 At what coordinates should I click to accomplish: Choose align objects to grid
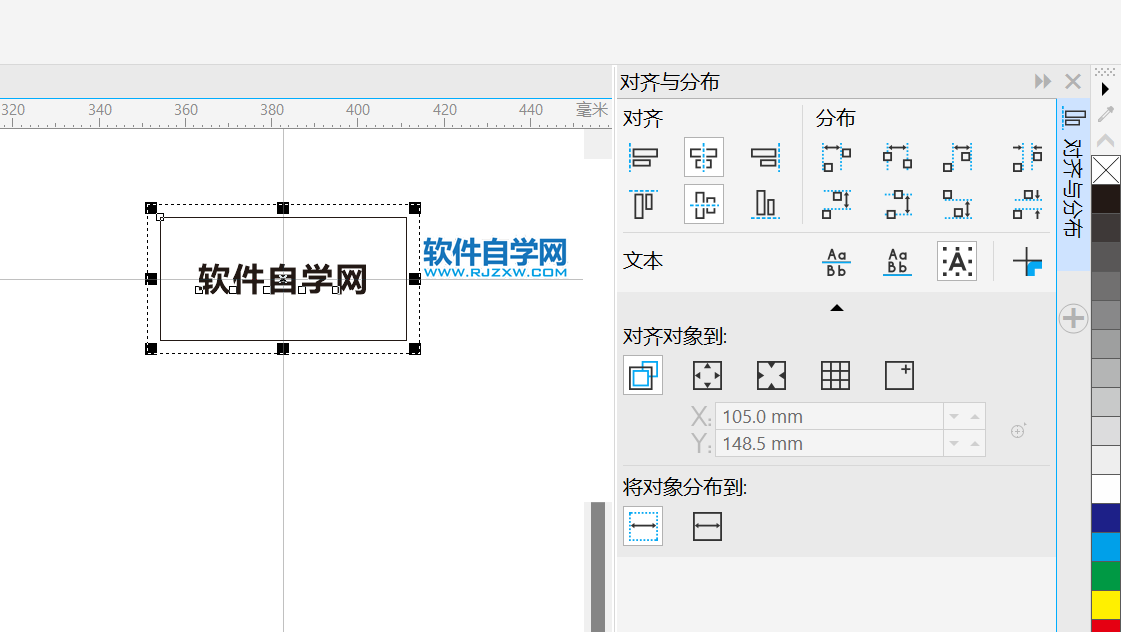click(x=835, y=375)
